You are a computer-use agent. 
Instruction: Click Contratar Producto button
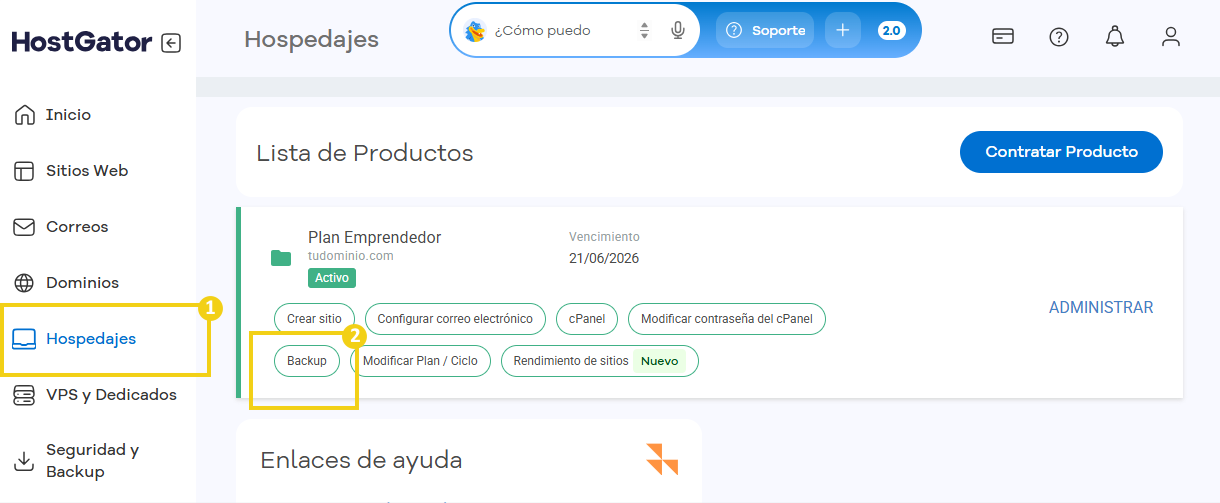[1061, 152]
